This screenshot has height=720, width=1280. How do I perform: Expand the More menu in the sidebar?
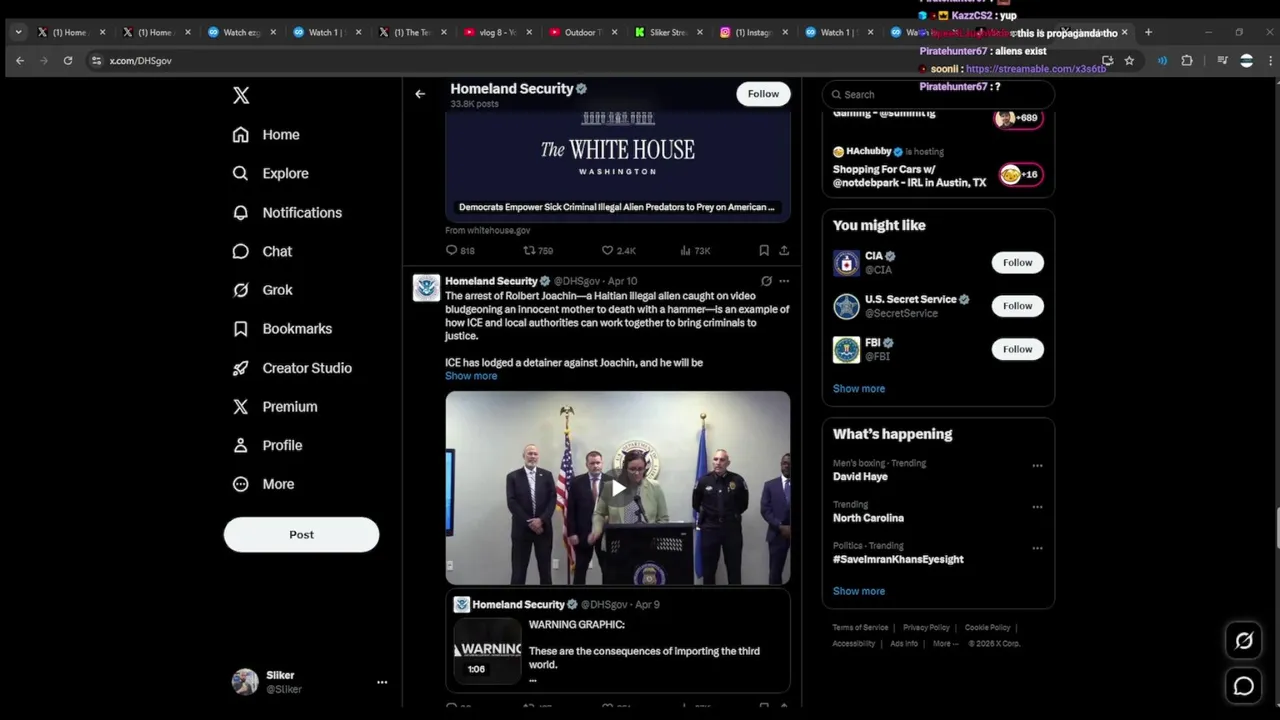click(x=264, y=484)
